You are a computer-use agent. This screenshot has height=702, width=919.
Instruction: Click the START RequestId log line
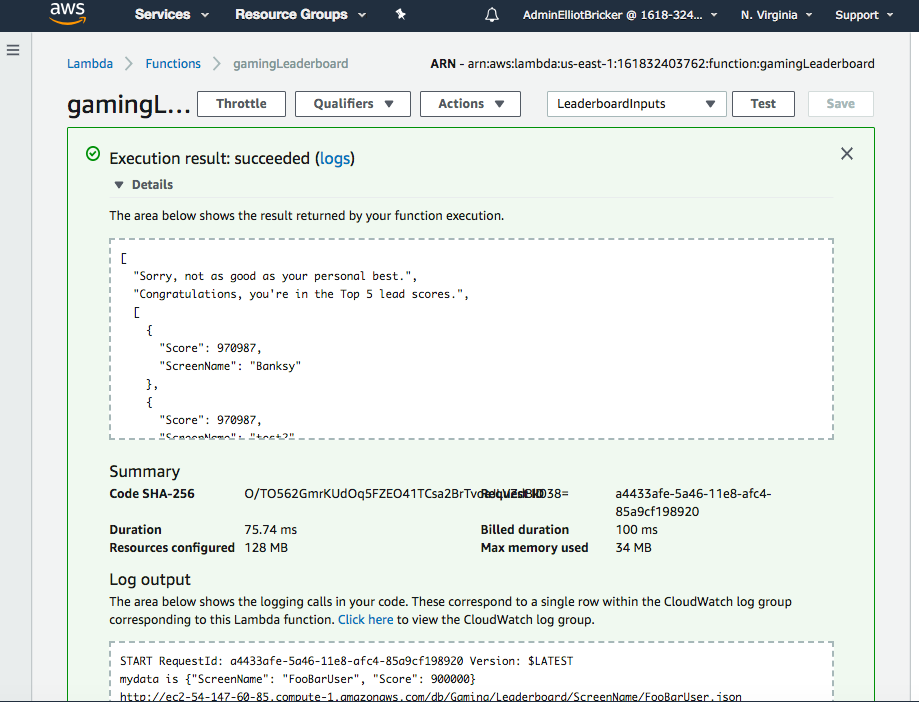[x=346, y=661]
